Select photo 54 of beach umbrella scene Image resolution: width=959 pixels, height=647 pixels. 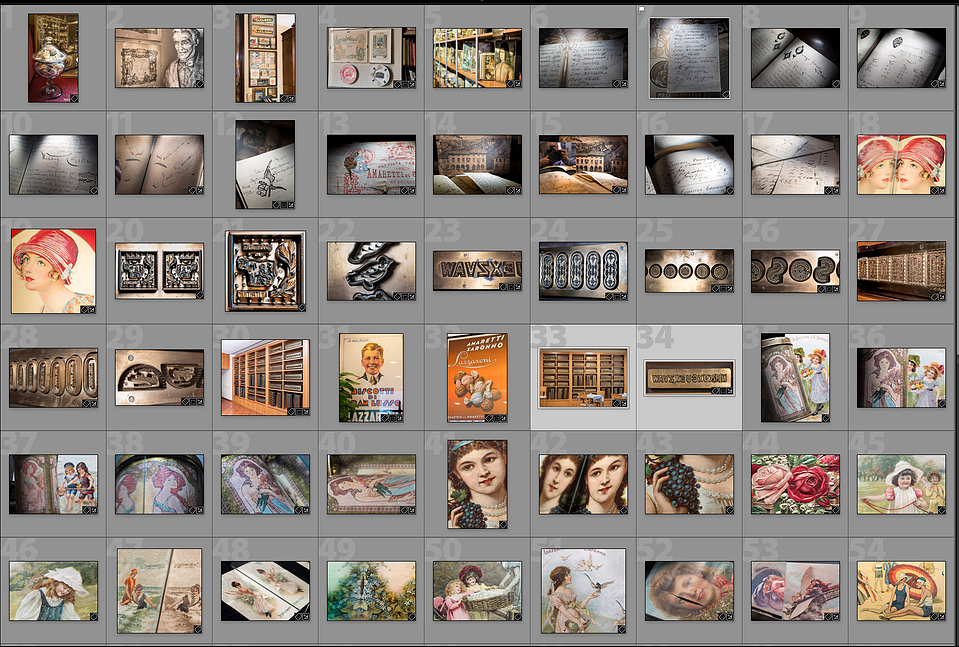point(902,591)
